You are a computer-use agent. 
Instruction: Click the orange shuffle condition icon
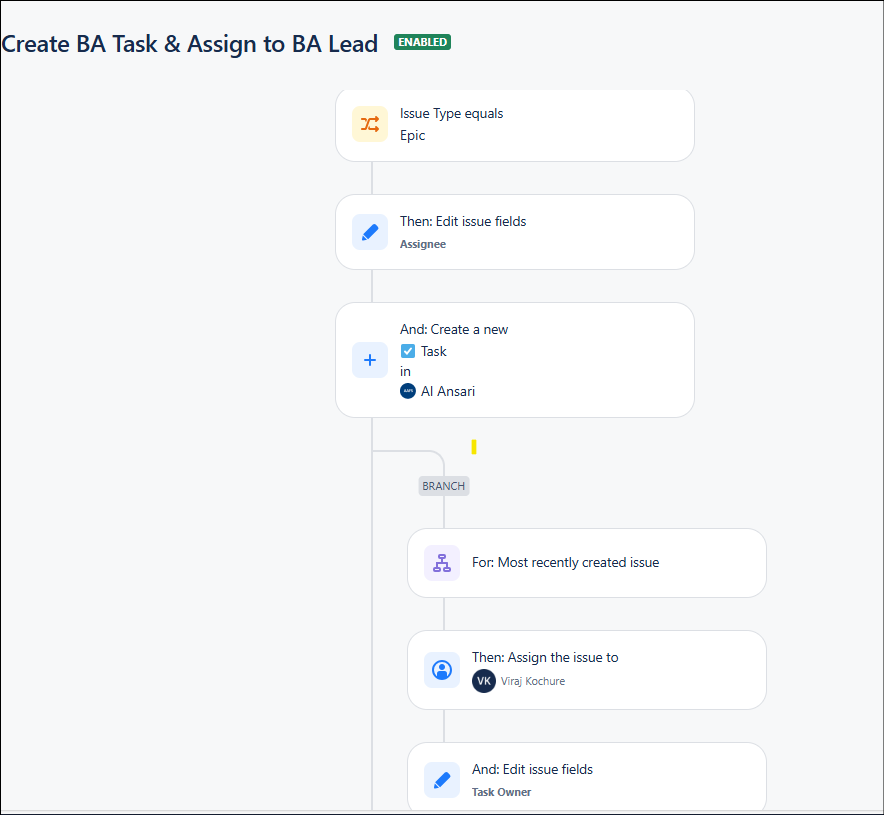370,124
